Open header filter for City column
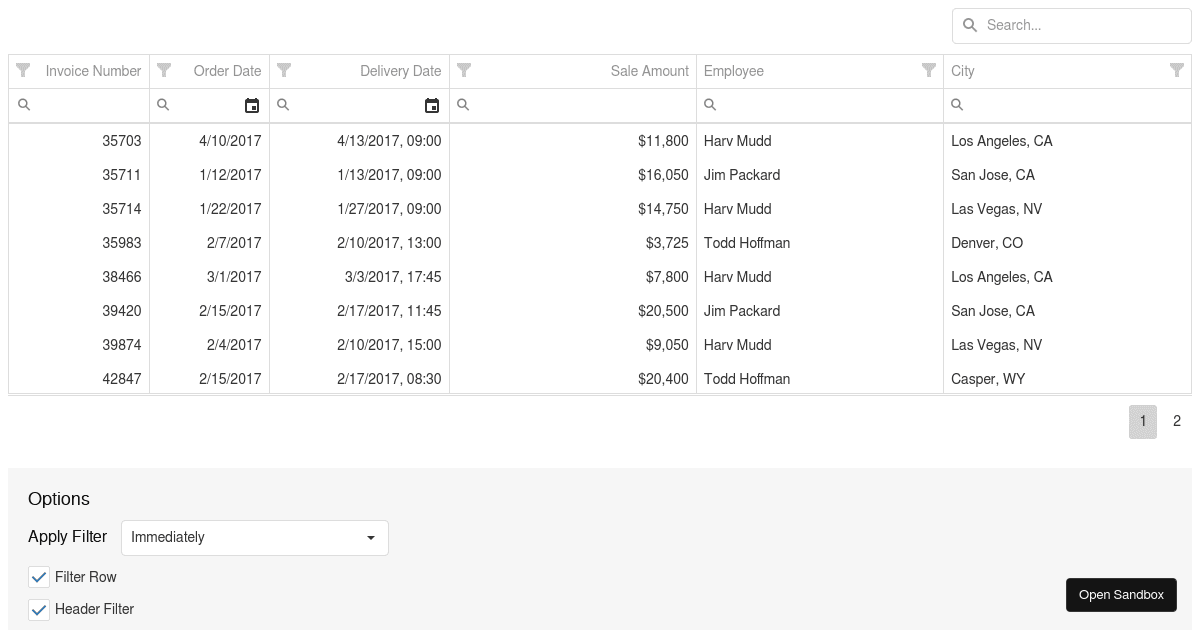 pyautogui.click(x=1177, y=71)
